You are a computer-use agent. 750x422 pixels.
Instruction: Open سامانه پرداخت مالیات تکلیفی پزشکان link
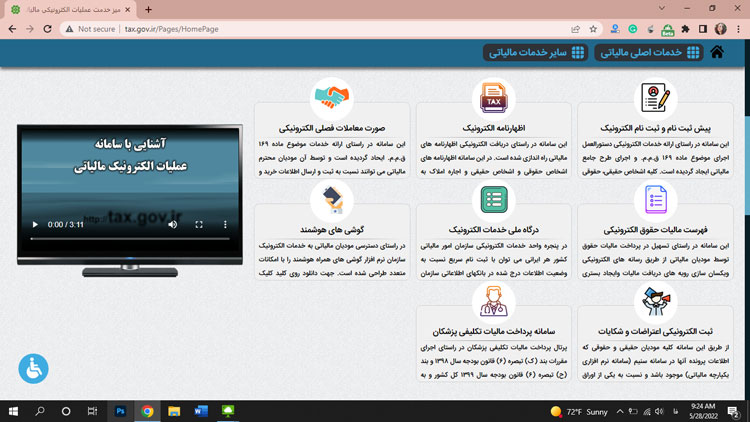(x=494, y=332)
